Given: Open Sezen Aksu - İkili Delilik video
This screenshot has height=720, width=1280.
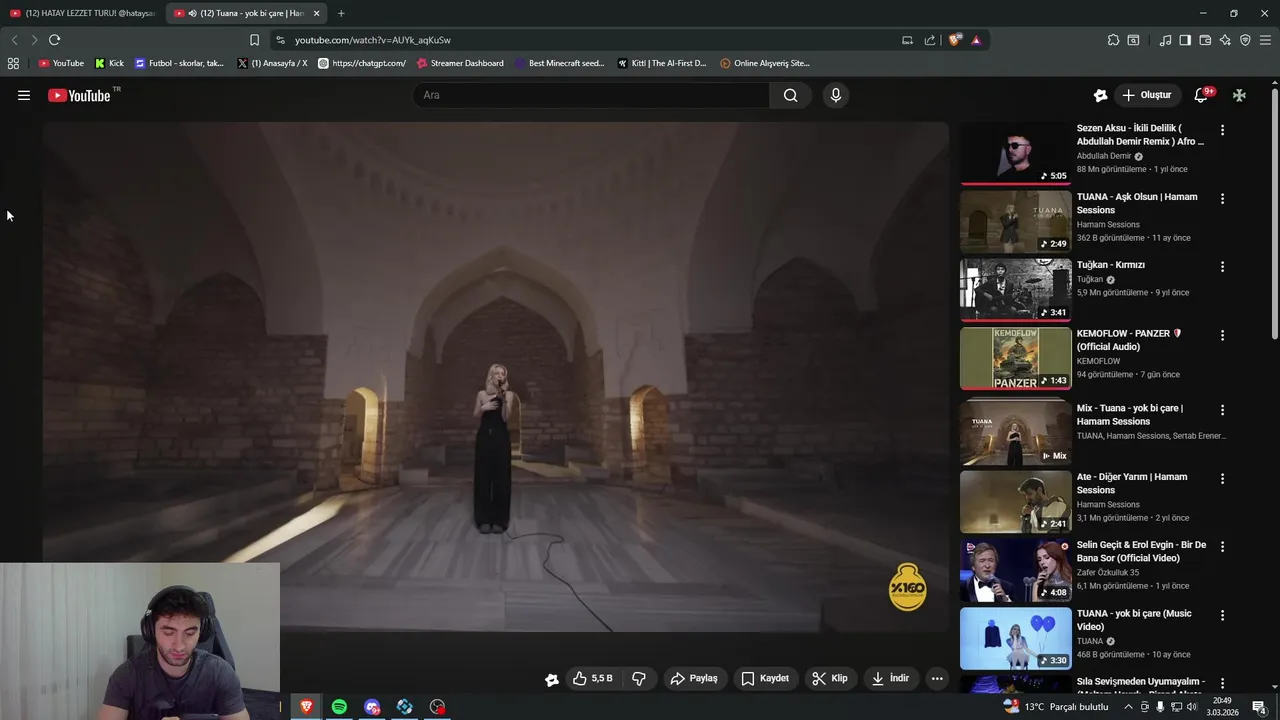Looking at the screenshot, I should pos(1140,134).
